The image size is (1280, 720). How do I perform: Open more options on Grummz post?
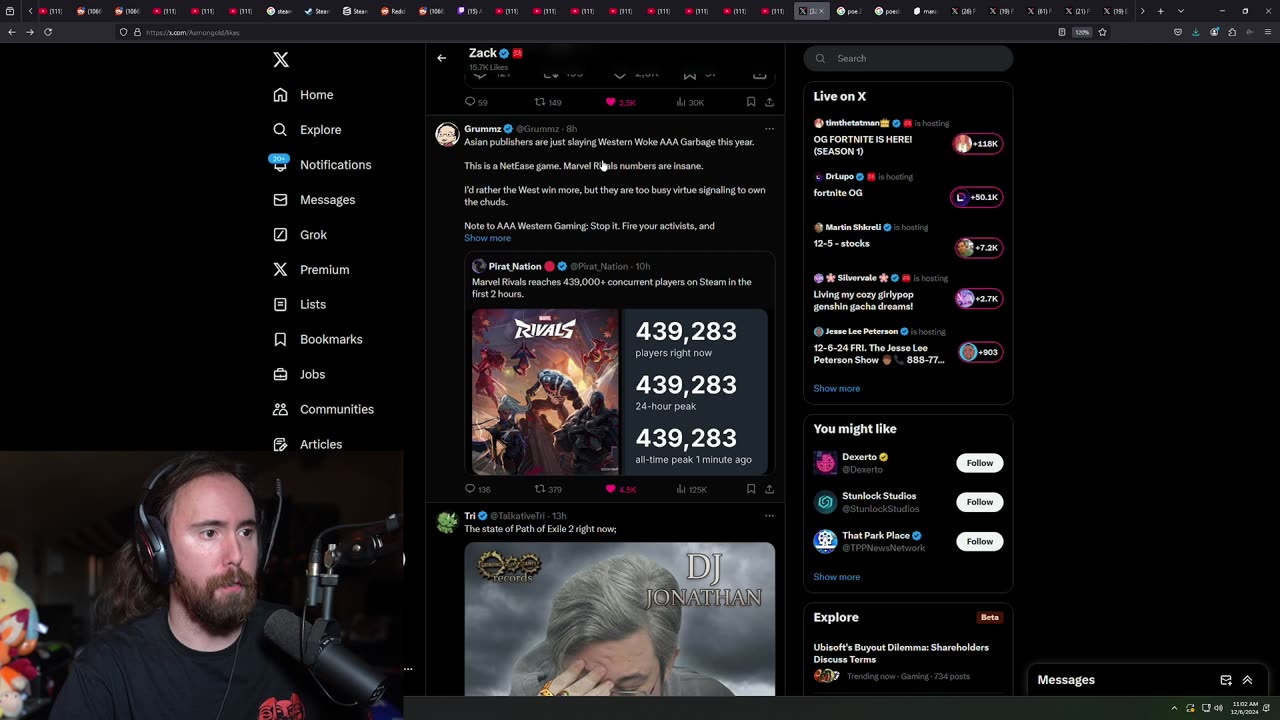tap(769, 129)
